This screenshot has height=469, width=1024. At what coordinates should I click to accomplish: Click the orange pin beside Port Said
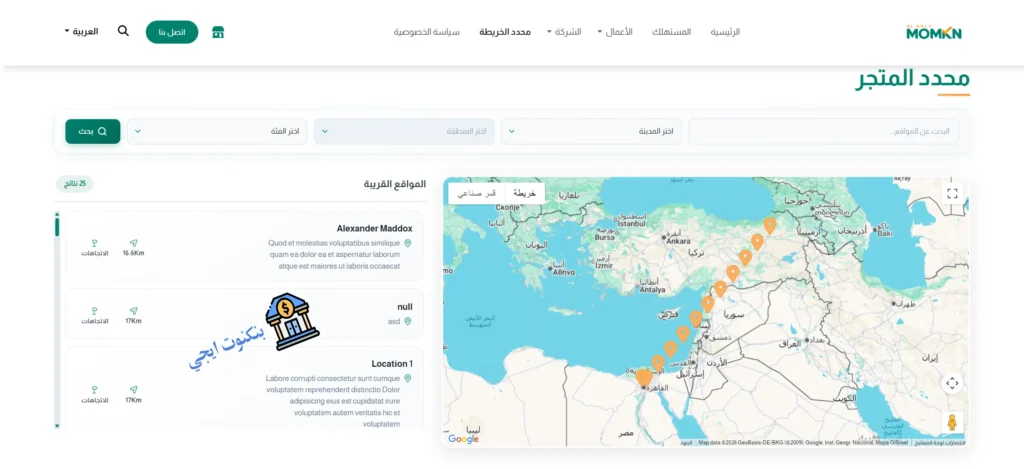658,363
